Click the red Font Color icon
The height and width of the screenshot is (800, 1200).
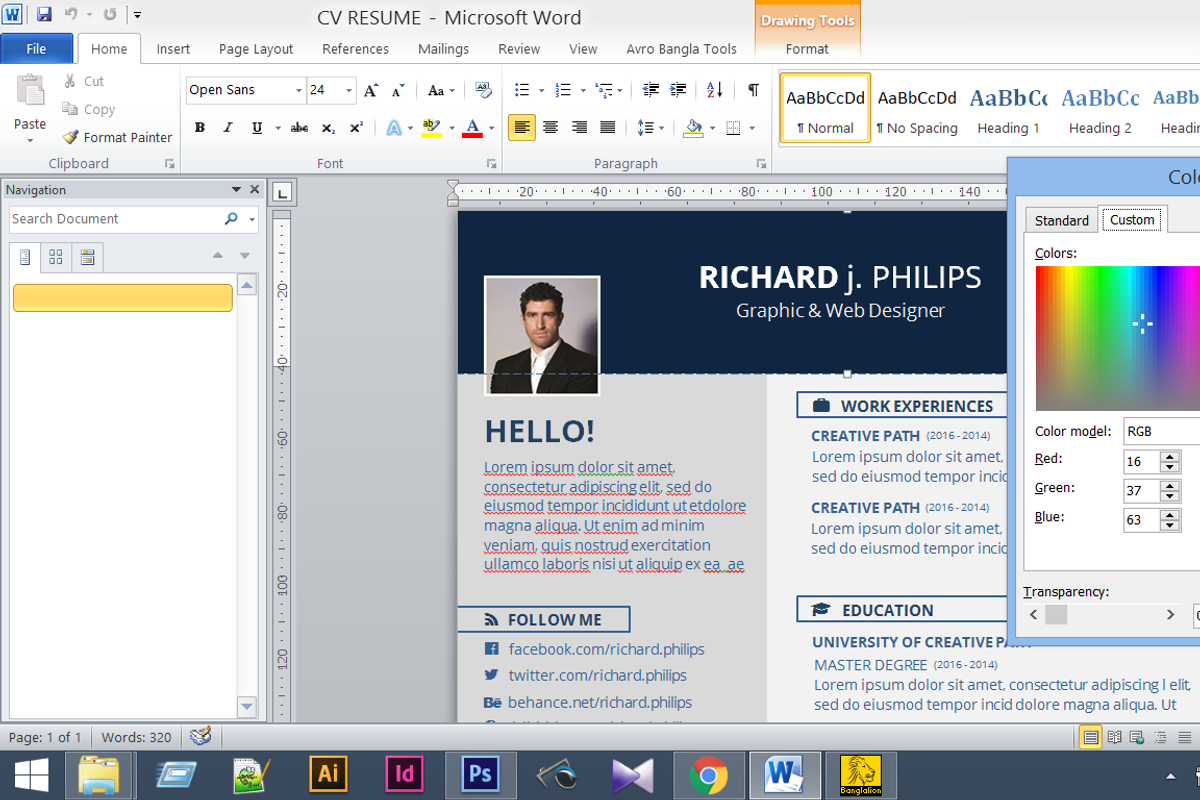point(472,128)
